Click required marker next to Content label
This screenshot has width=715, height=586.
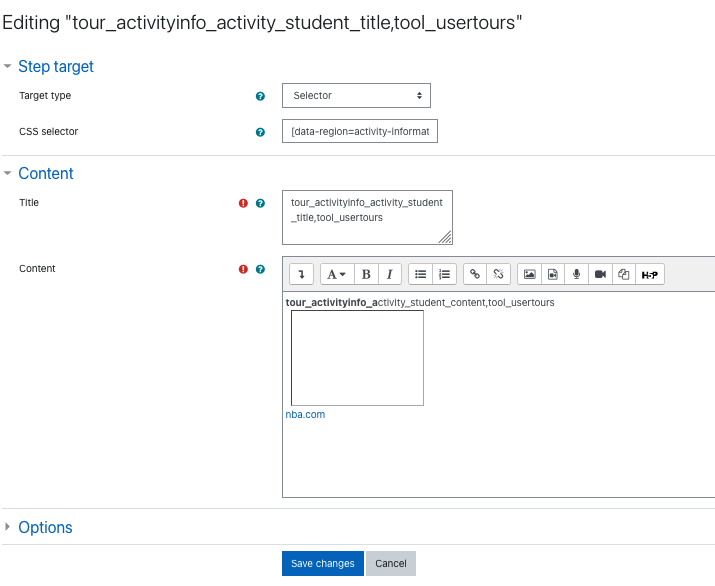[x=243, y=270]
